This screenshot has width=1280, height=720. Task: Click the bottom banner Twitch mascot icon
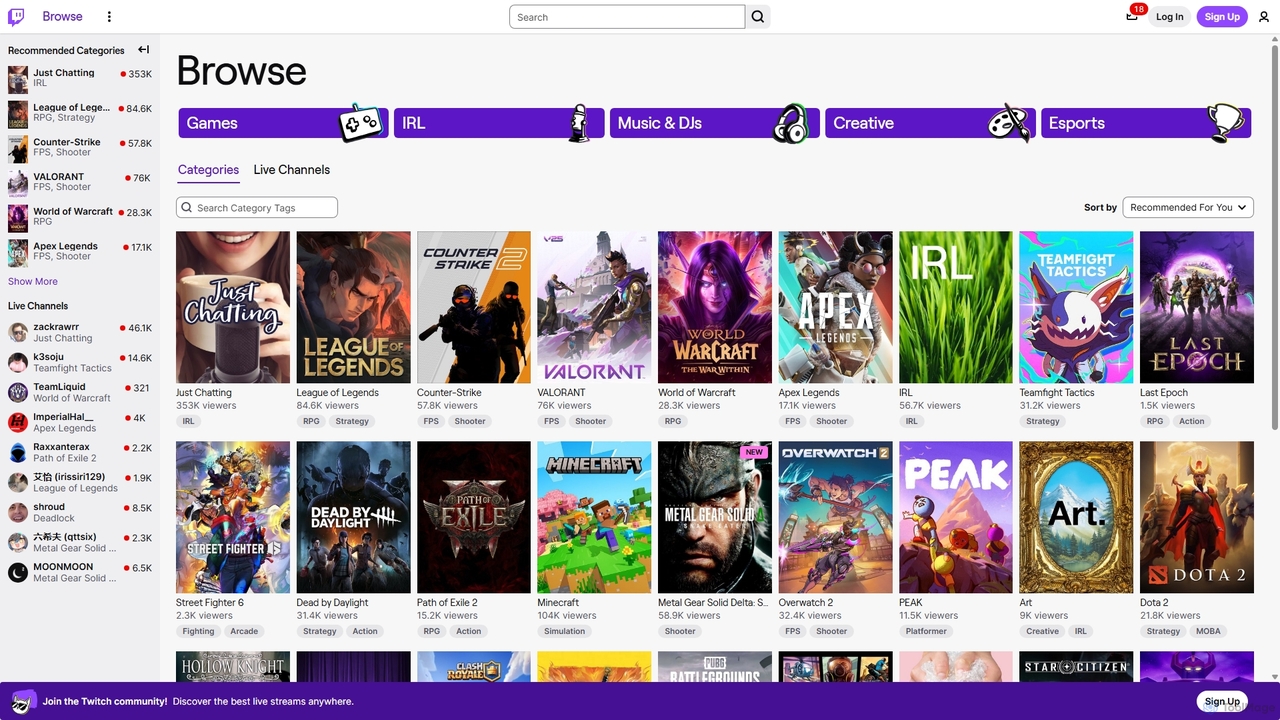tap(24, 701)
